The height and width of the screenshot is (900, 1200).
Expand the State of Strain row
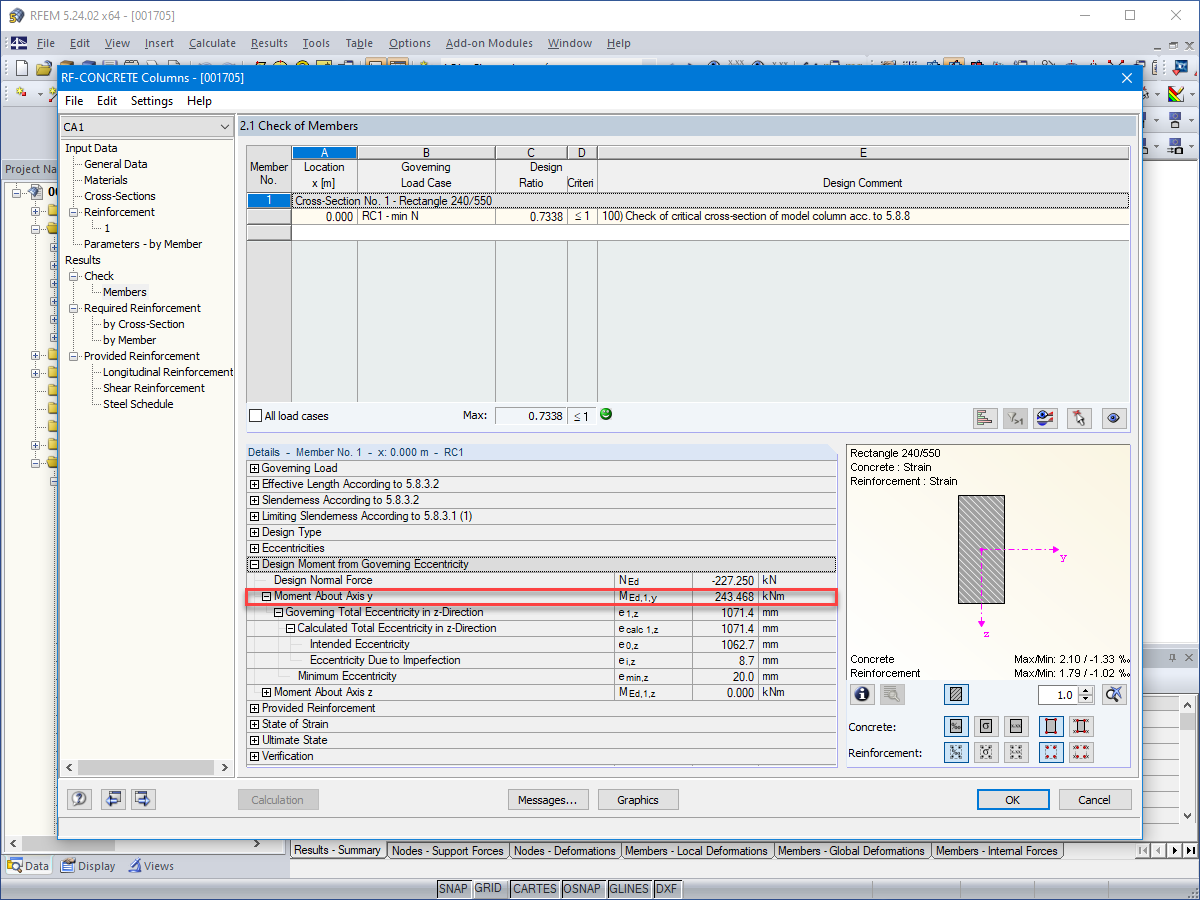[x=254, y=724]
